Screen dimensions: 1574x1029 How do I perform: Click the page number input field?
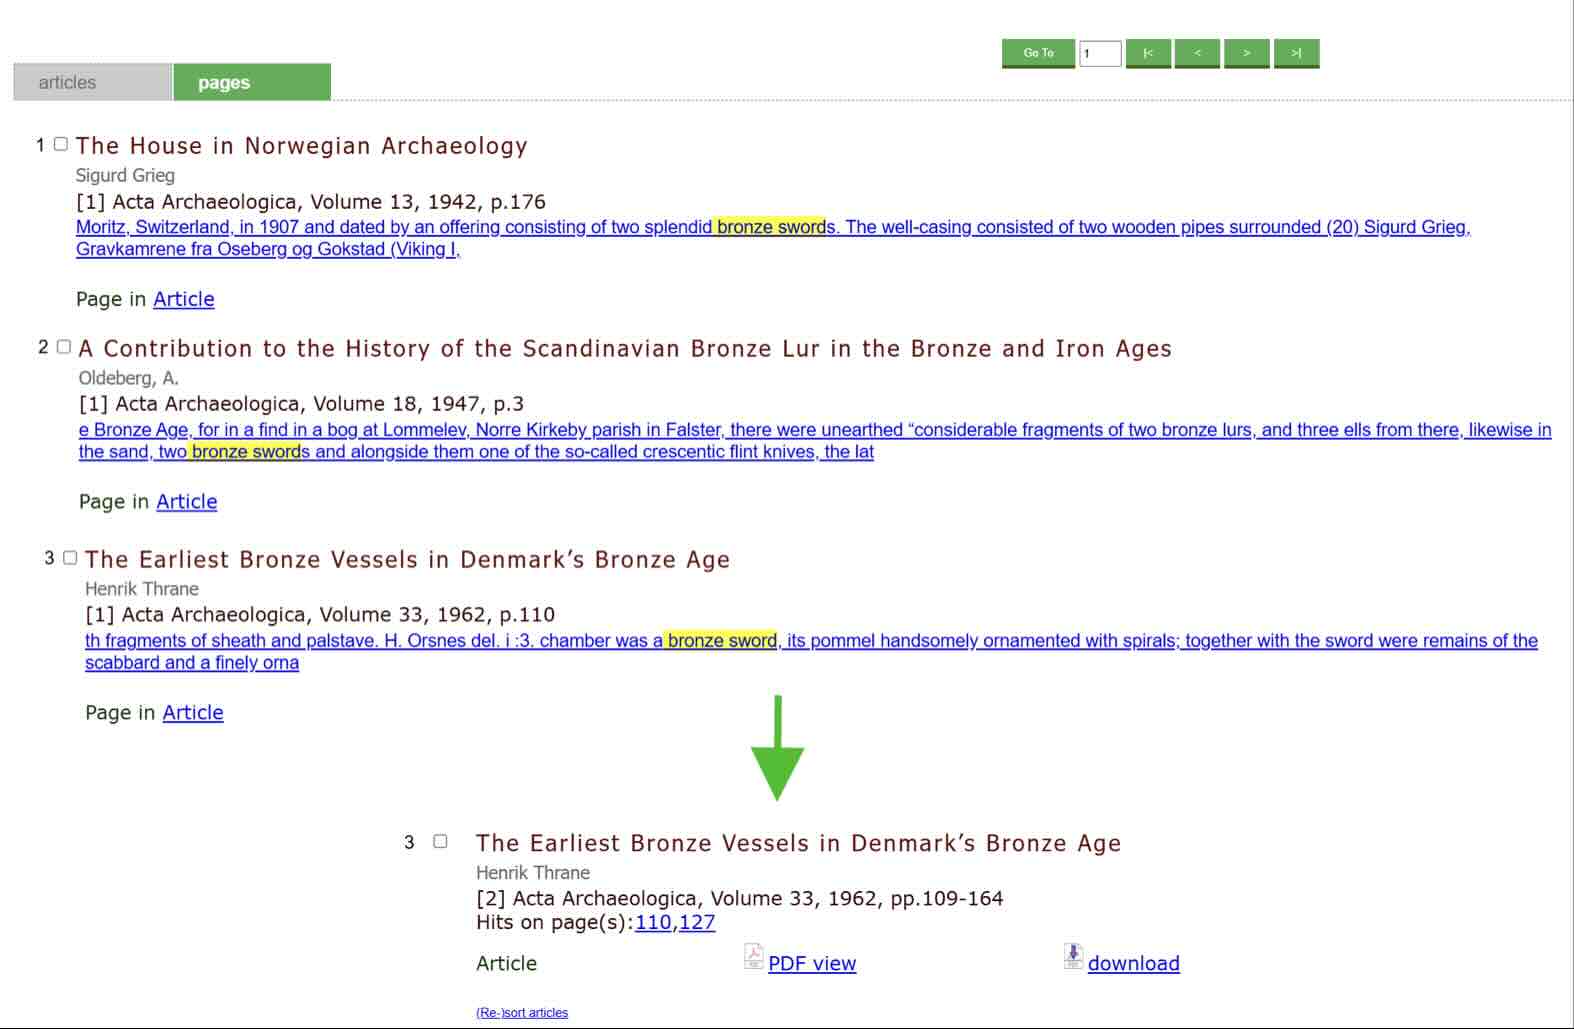tap(1099, 53)
